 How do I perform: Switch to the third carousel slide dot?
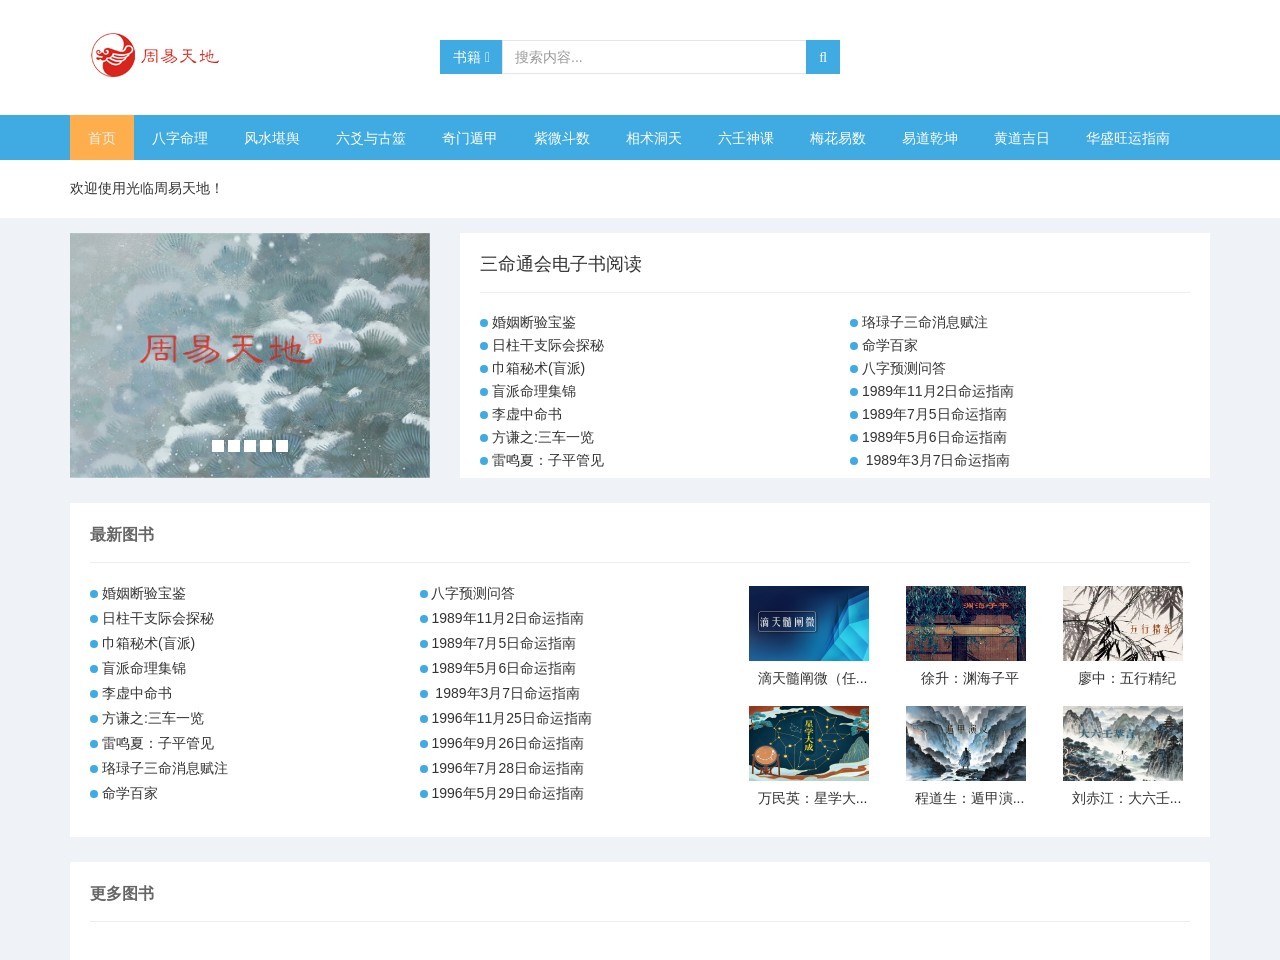pos(250,446)
